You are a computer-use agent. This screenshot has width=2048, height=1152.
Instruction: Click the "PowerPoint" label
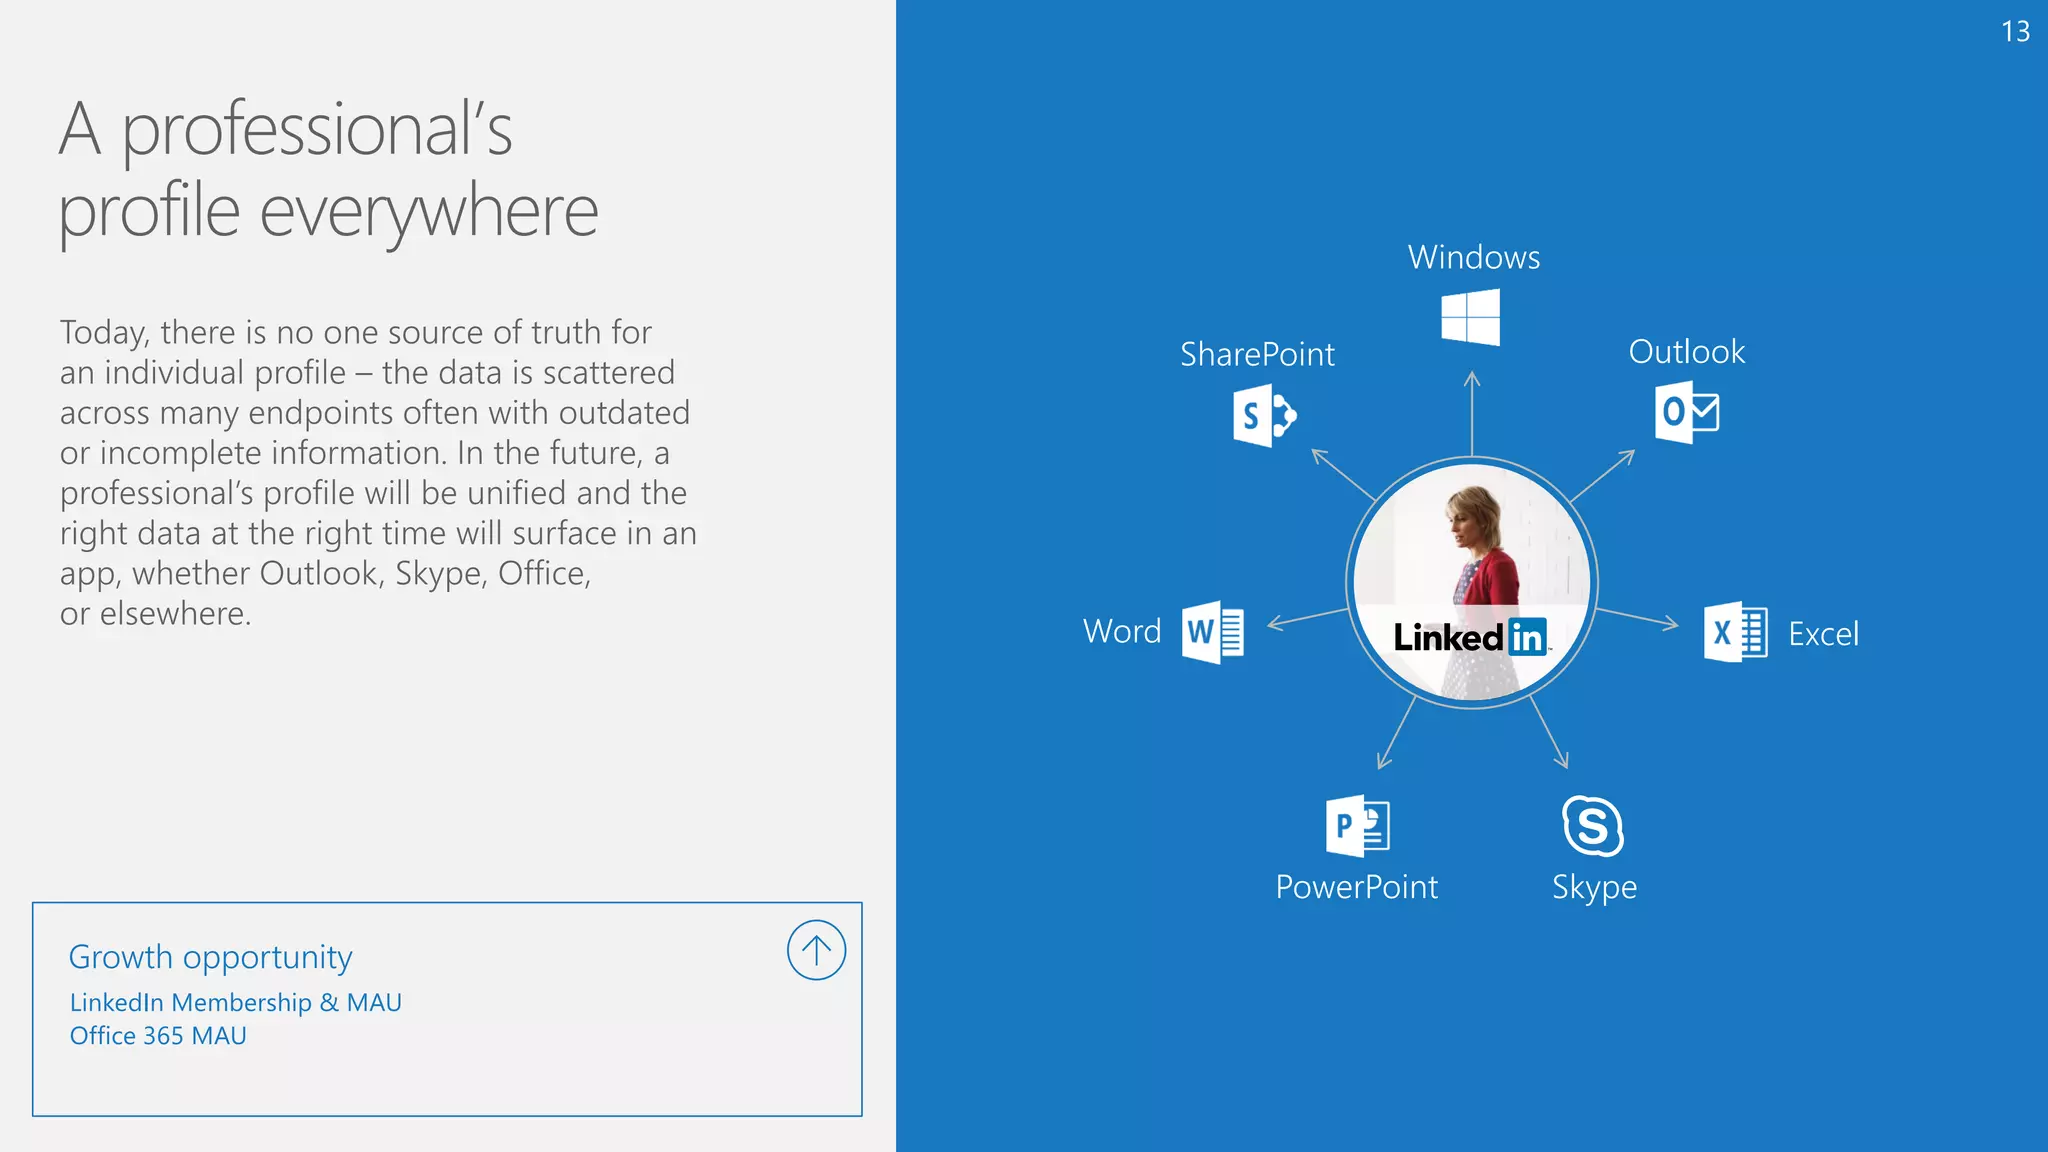click(x=1357, y=887)
